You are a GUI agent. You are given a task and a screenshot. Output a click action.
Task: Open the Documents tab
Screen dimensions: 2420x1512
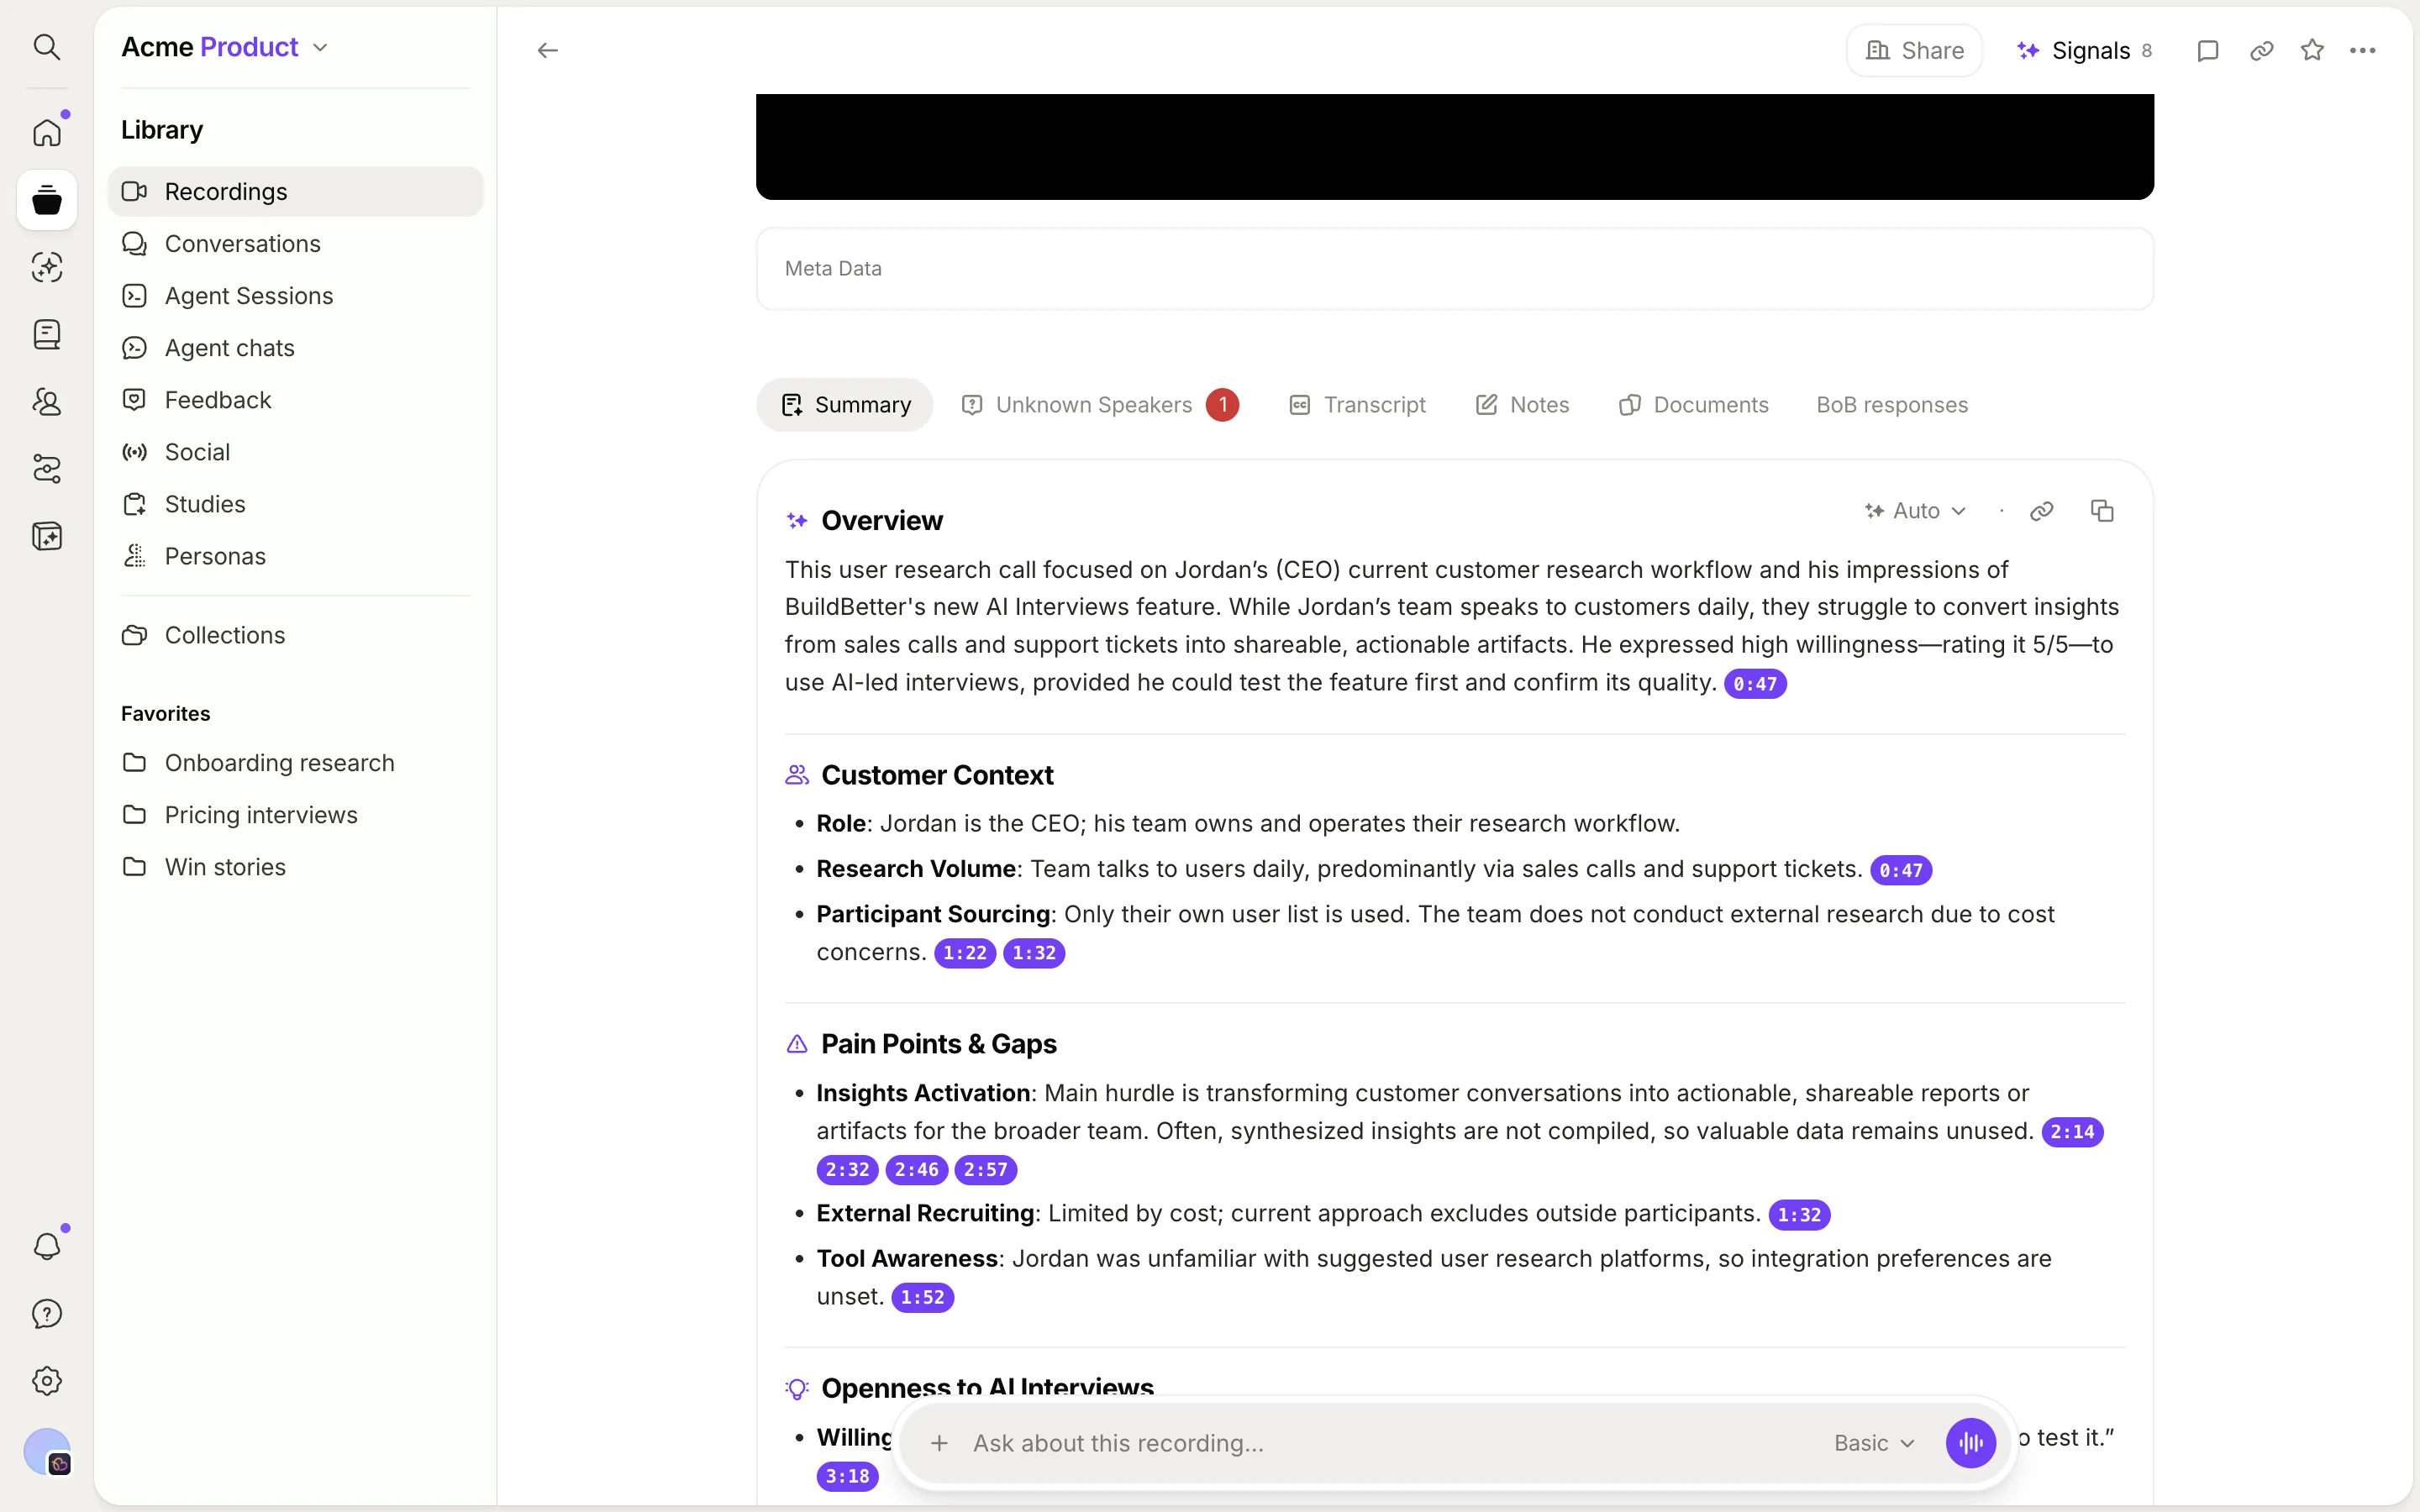click(1694, 405)
